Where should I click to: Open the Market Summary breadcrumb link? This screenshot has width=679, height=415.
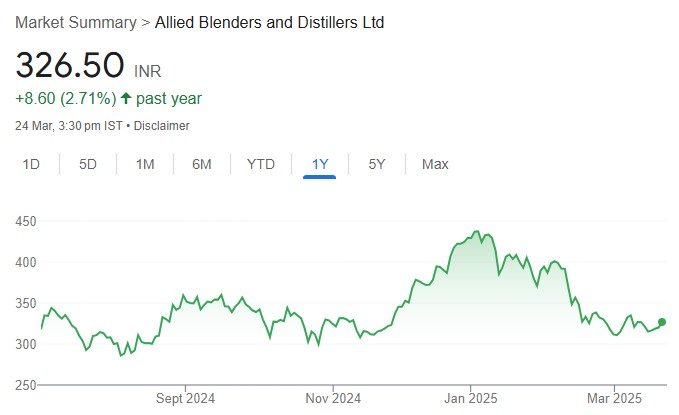tap(74, 22)
